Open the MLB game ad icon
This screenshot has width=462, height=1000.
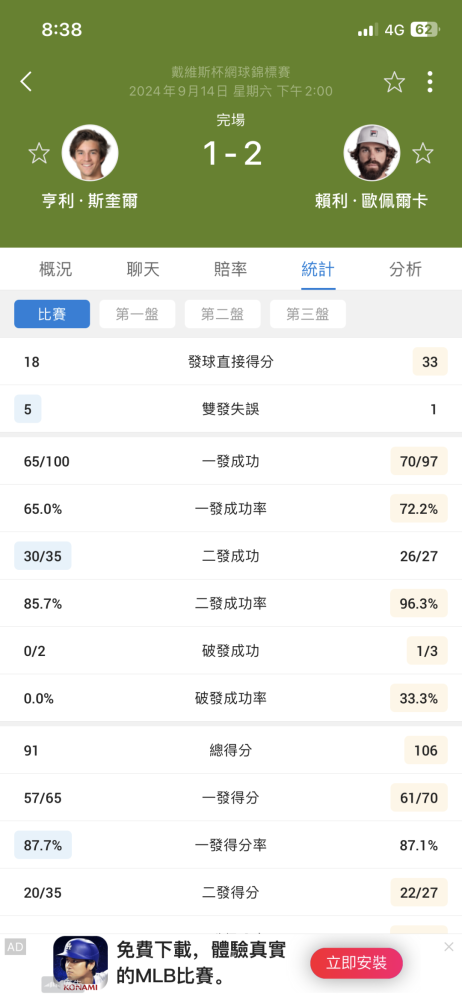pos(80,963)
